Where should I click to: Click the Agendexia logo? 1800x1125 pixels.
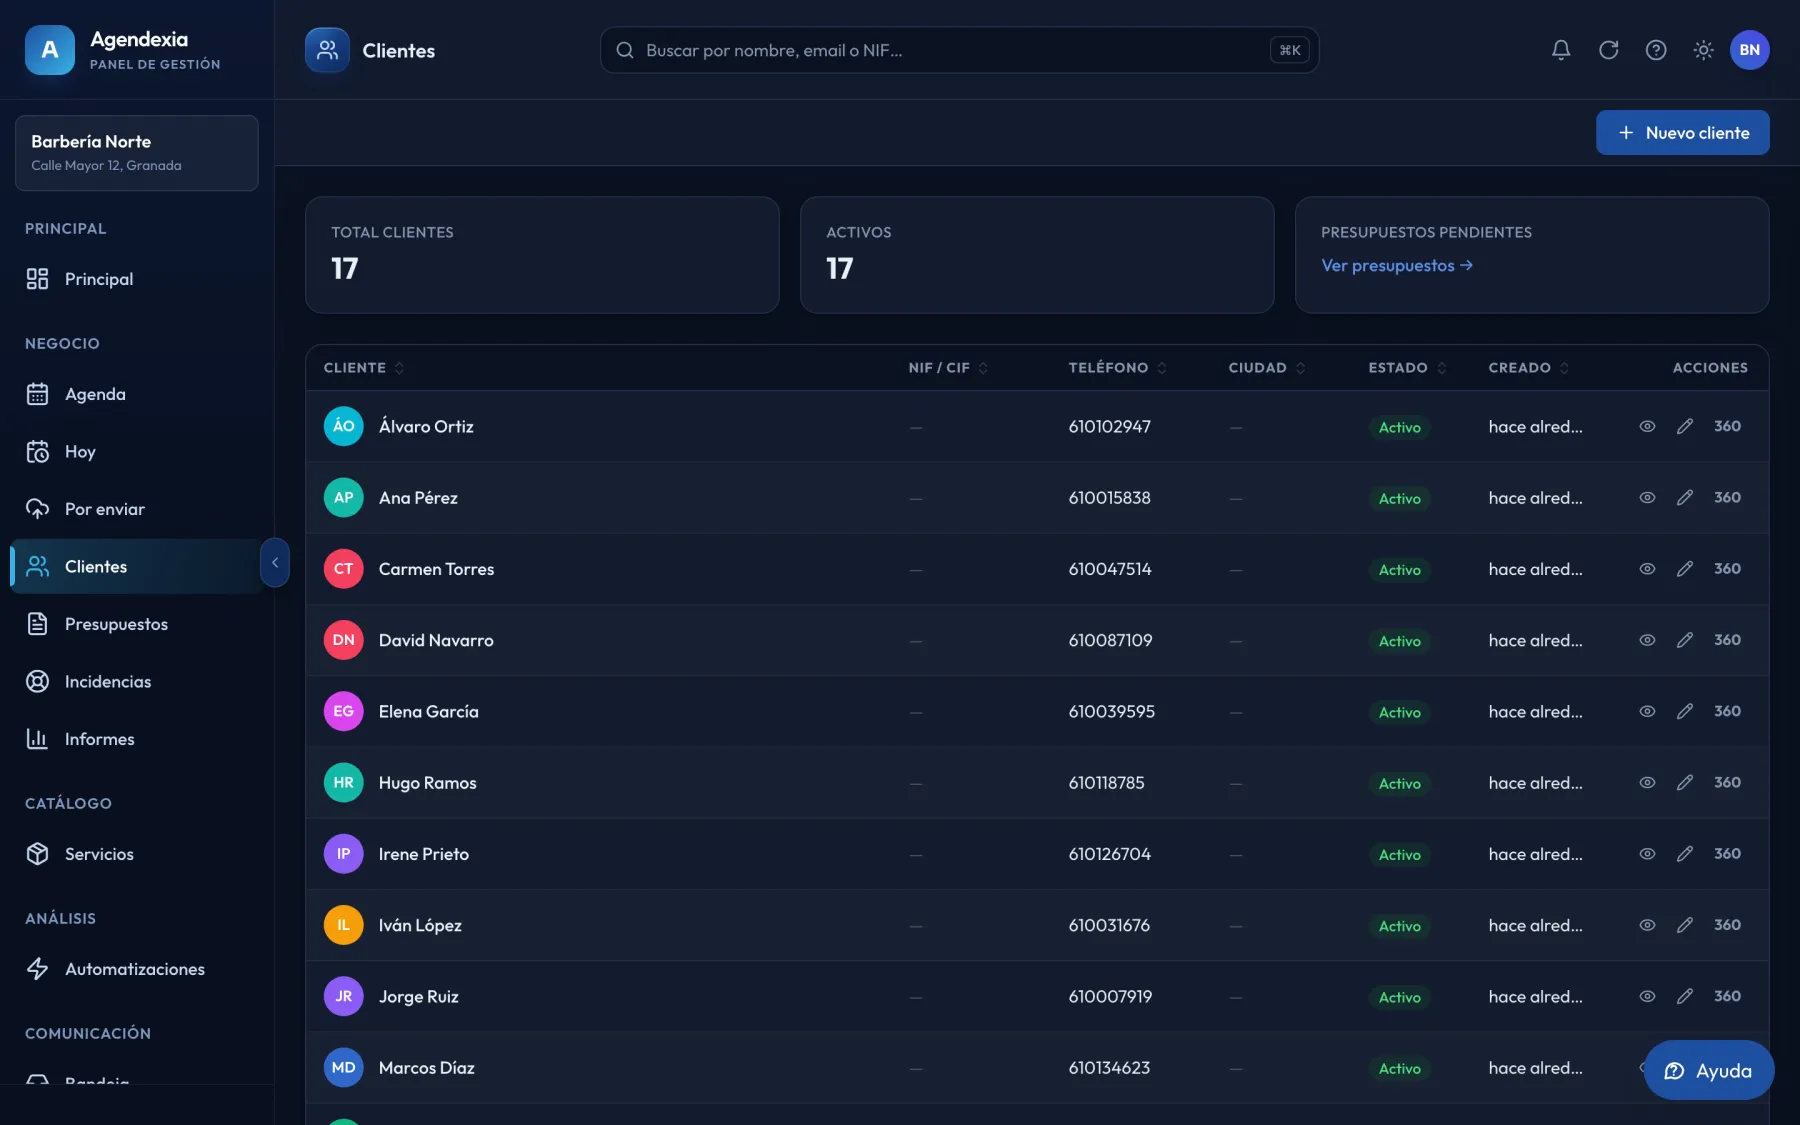pyautogui.click(x=50, y=50)
